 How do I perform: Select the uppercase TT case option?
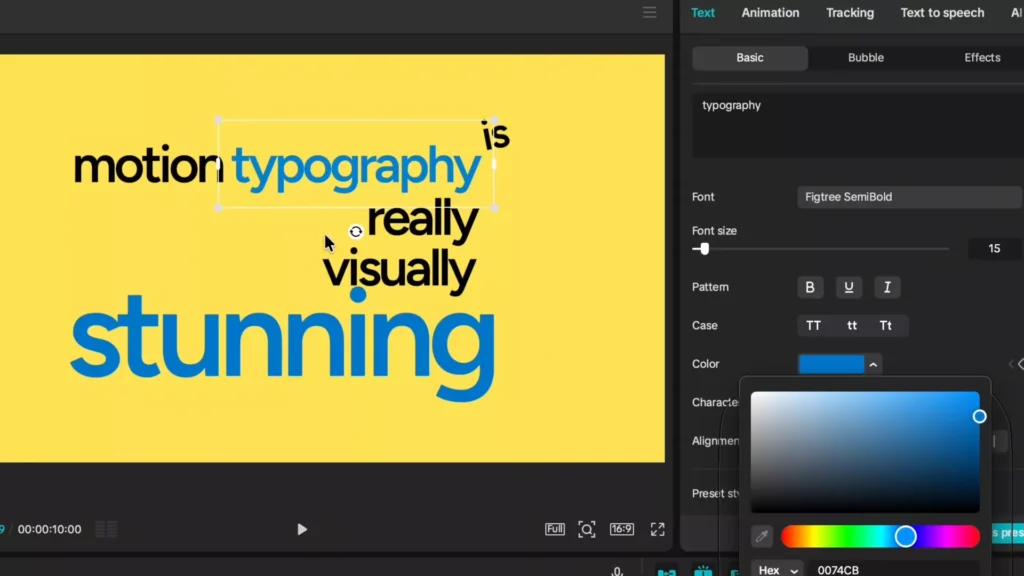click(x=813, y=325)
